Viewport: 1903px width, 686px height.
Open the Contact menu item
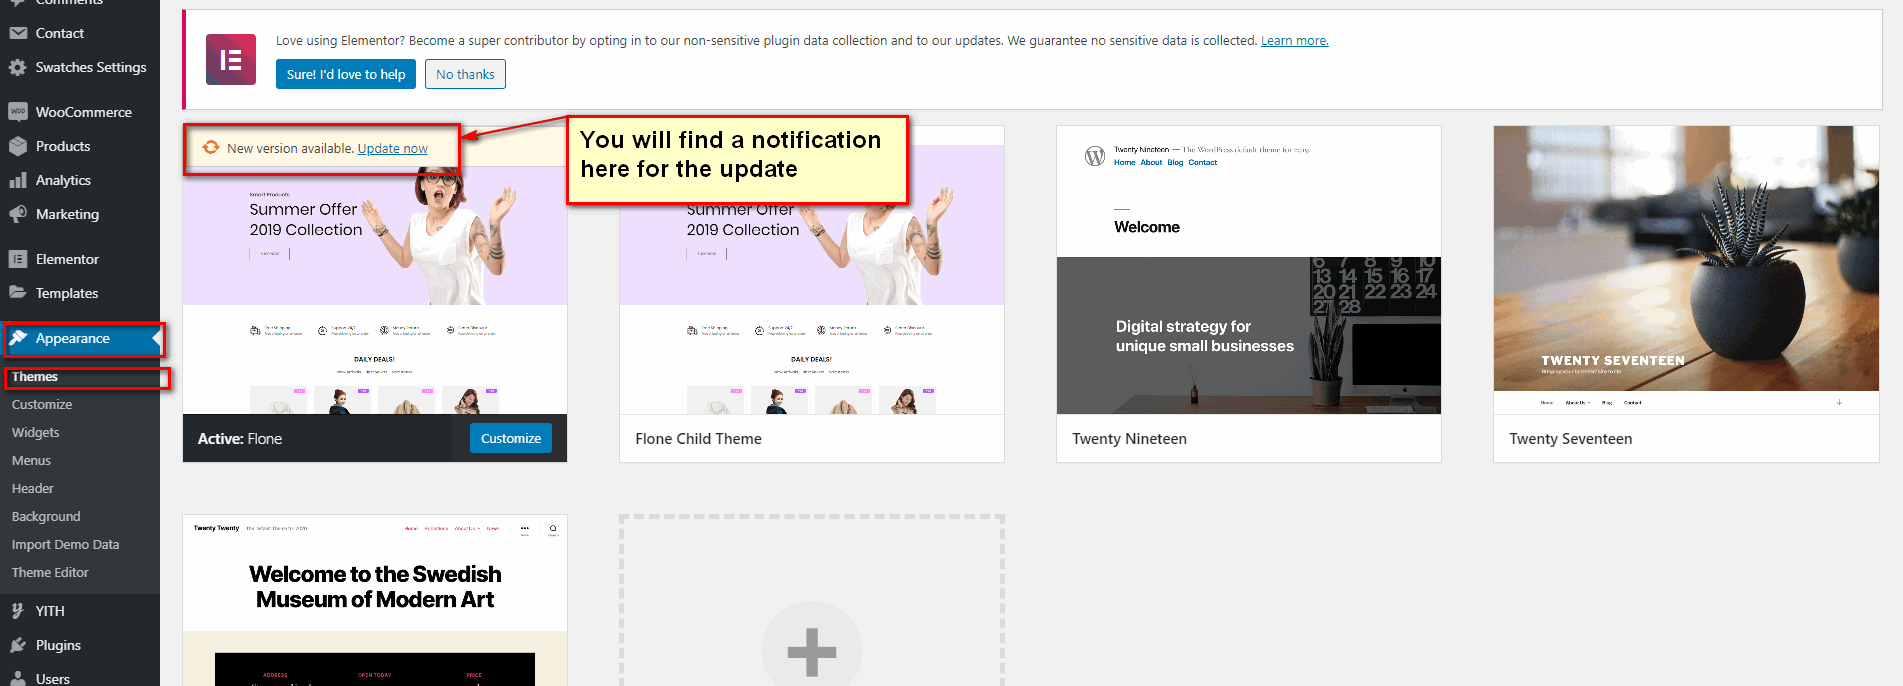[x=60, y=33]
